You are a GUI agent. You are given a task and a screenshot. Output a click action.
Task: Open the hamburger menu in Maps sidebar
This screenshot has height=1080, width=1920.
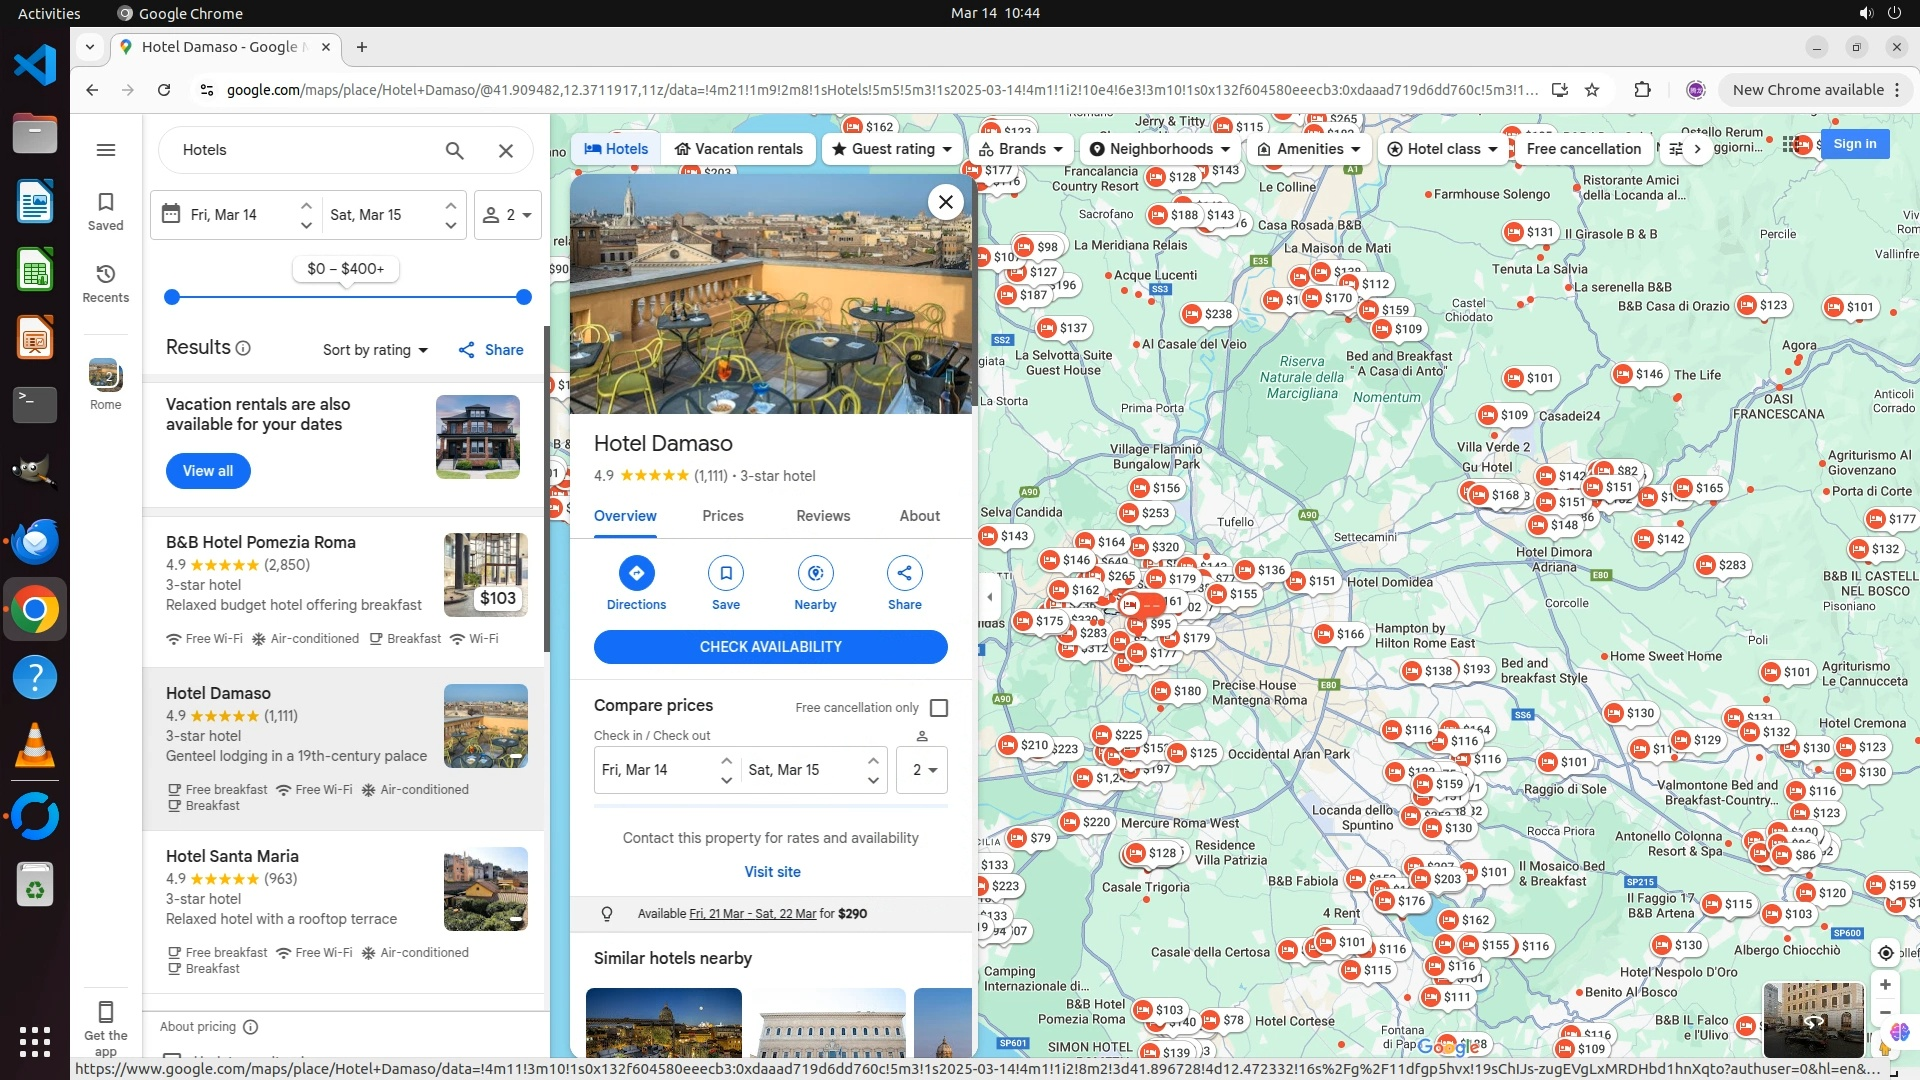click(x=106, y=150)
